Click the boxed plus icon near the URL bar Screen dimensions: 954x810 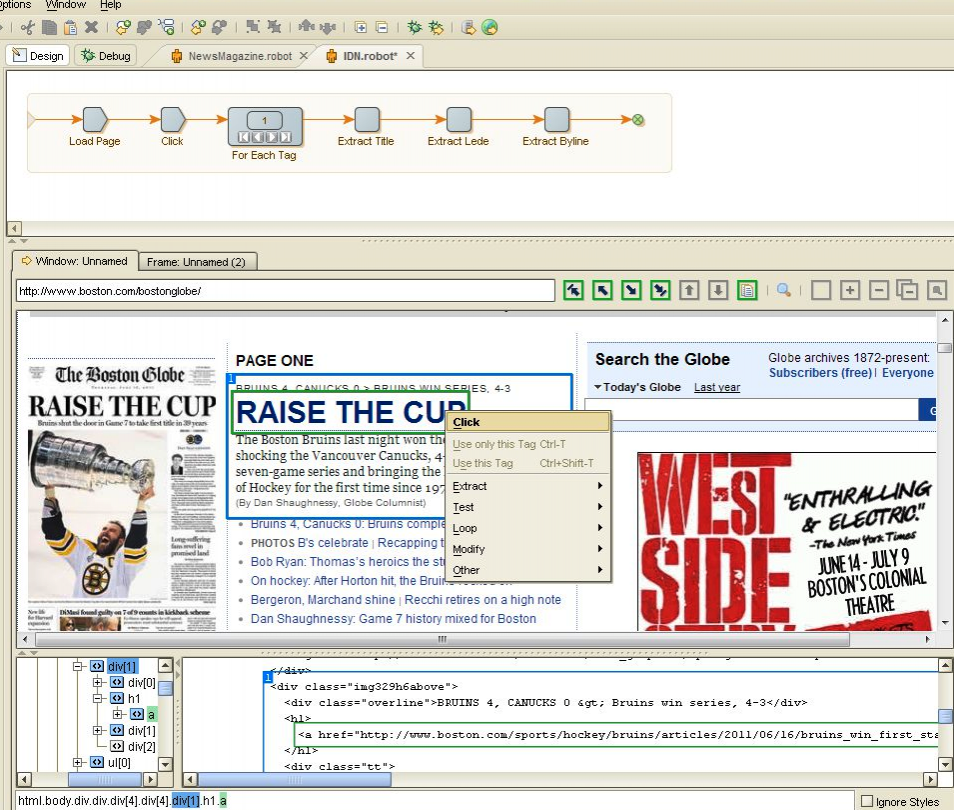(850, 290)
